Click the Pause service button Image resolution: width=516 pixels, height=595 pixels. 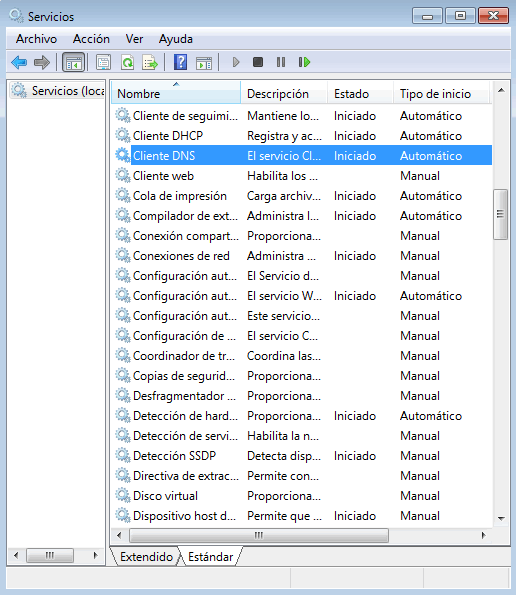281,62
